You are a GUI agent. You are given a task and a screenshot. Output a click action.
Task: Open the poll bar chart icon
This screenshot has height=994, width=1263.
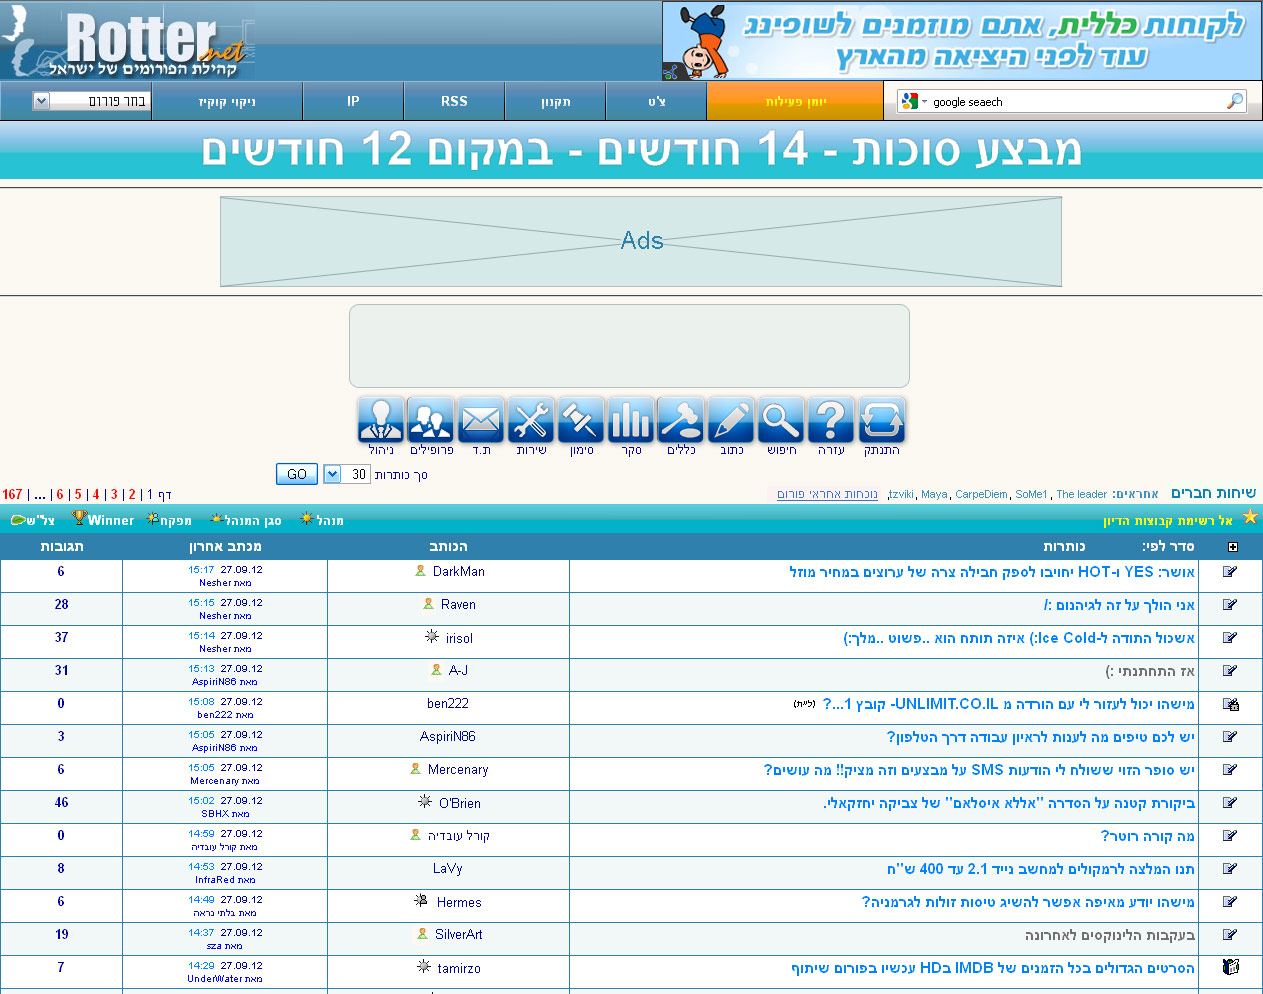tap(631, 420)
